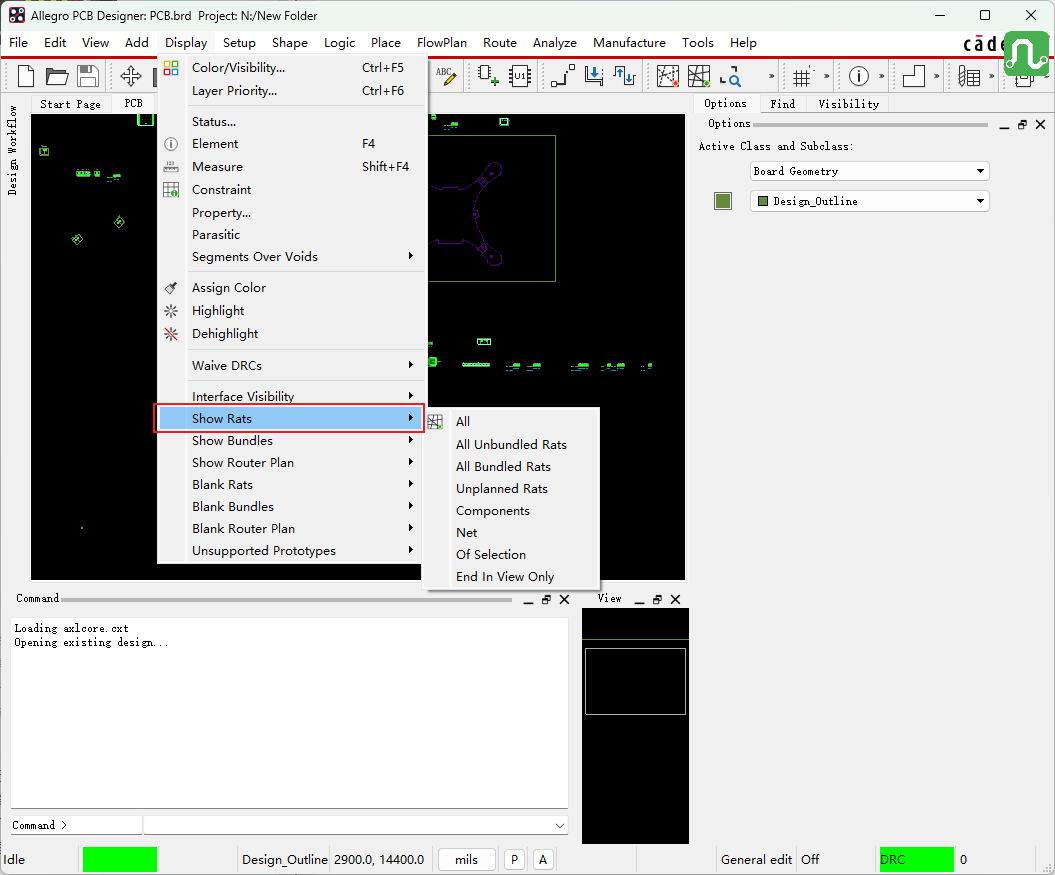Open the Design Workflow side panel
This screenshot has height=875, width=1055.
(x=12, y=150)
